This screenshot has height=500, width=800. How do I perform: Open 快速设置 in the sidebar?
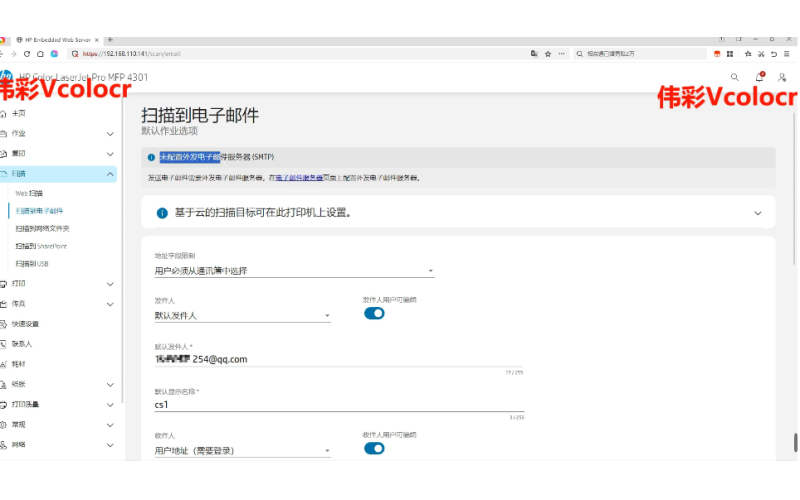[26, 324]
